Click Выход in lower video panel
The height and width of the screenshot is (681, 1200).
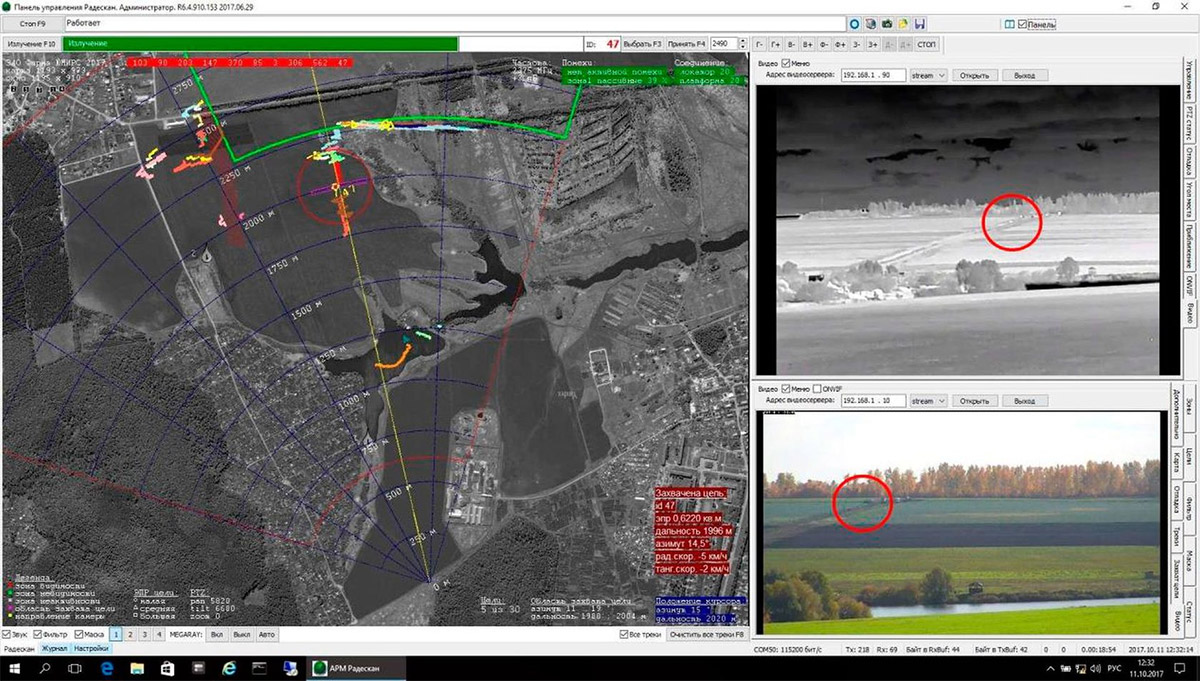(1024, 401)
